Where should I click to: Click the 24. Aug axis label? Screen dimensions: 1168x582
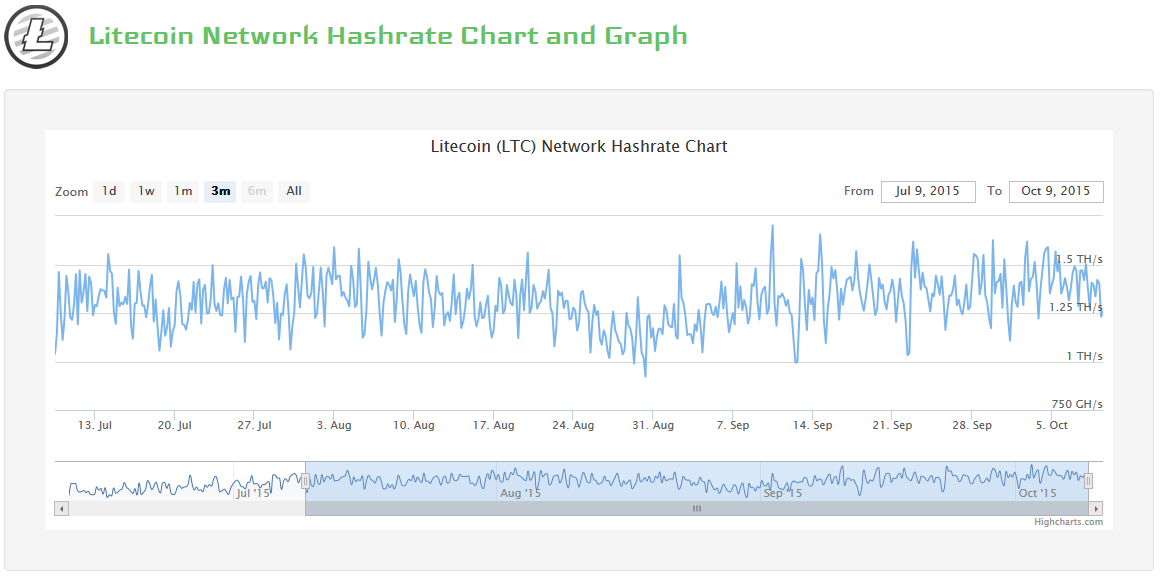click(573, 426)
